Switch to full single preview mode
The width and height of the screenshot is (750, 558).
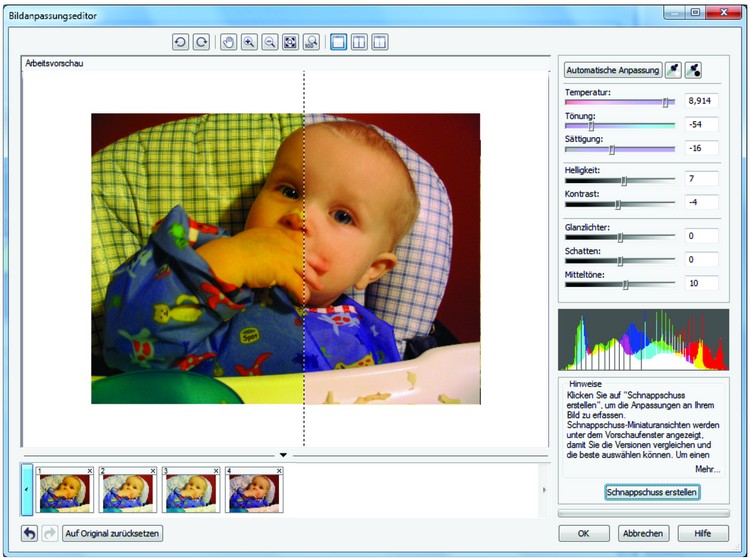pos(339,43)
